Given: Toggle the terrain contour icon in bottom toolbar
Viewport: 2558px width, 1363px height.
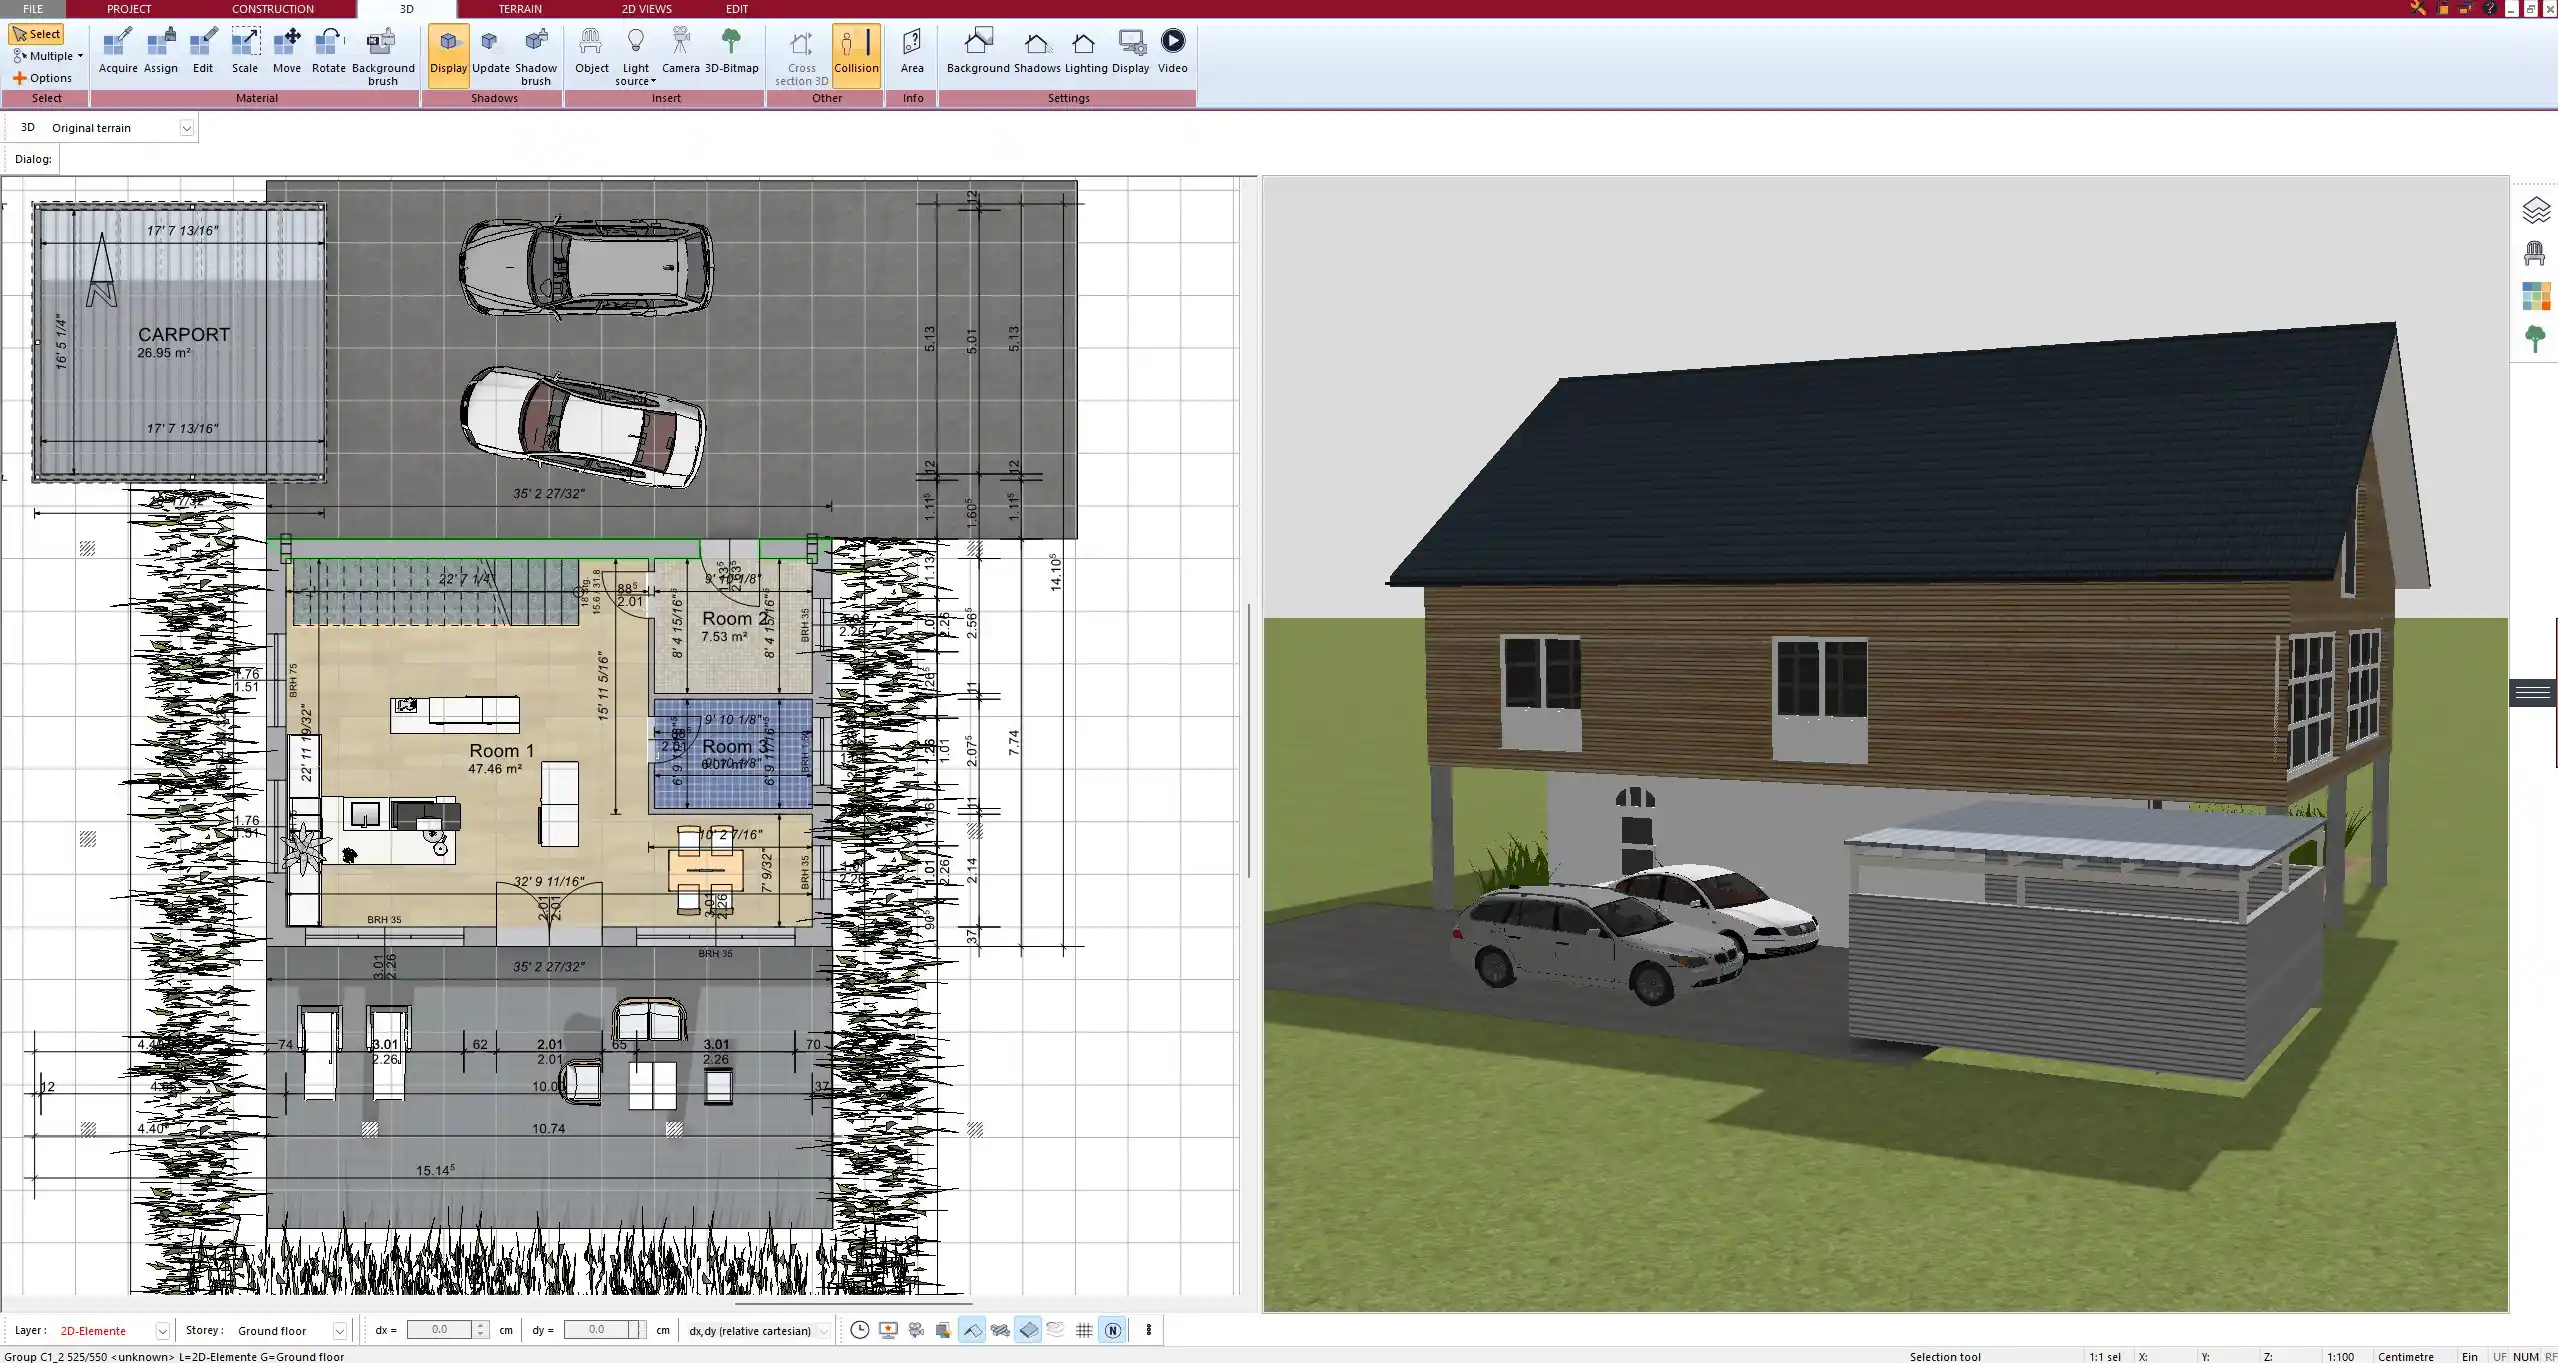Looking at the screenshot, I should [1056, 1330].
